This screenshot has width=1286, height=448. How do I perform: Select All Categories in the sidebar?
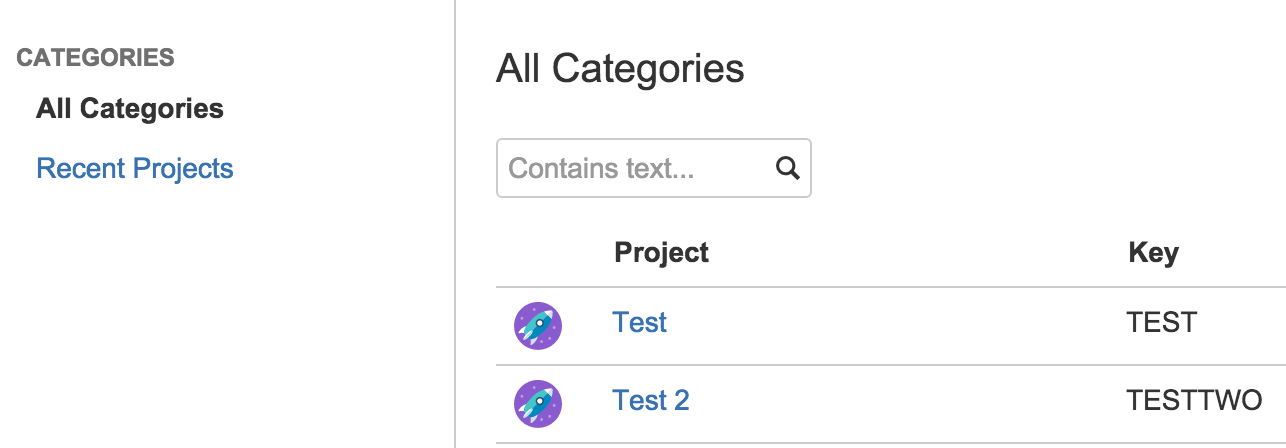click(x=130, y=108)
